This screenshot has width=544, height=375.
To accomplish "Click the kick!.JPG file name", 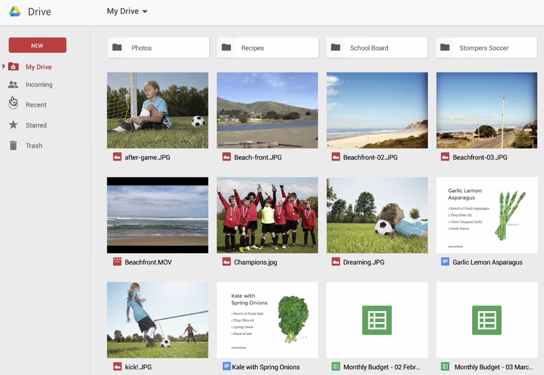I will pos(138,367).
